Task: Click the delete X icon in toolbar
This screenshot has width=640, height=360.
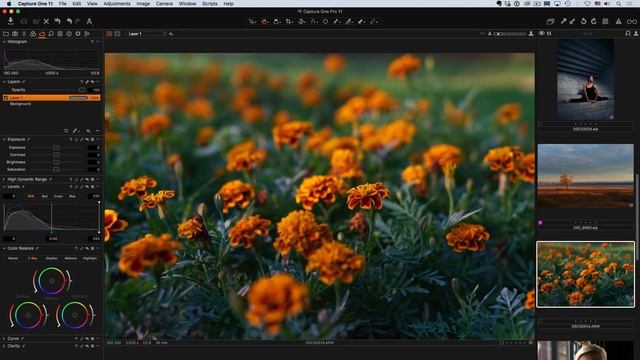Action: pyautogui.click(x=46, y=21)
